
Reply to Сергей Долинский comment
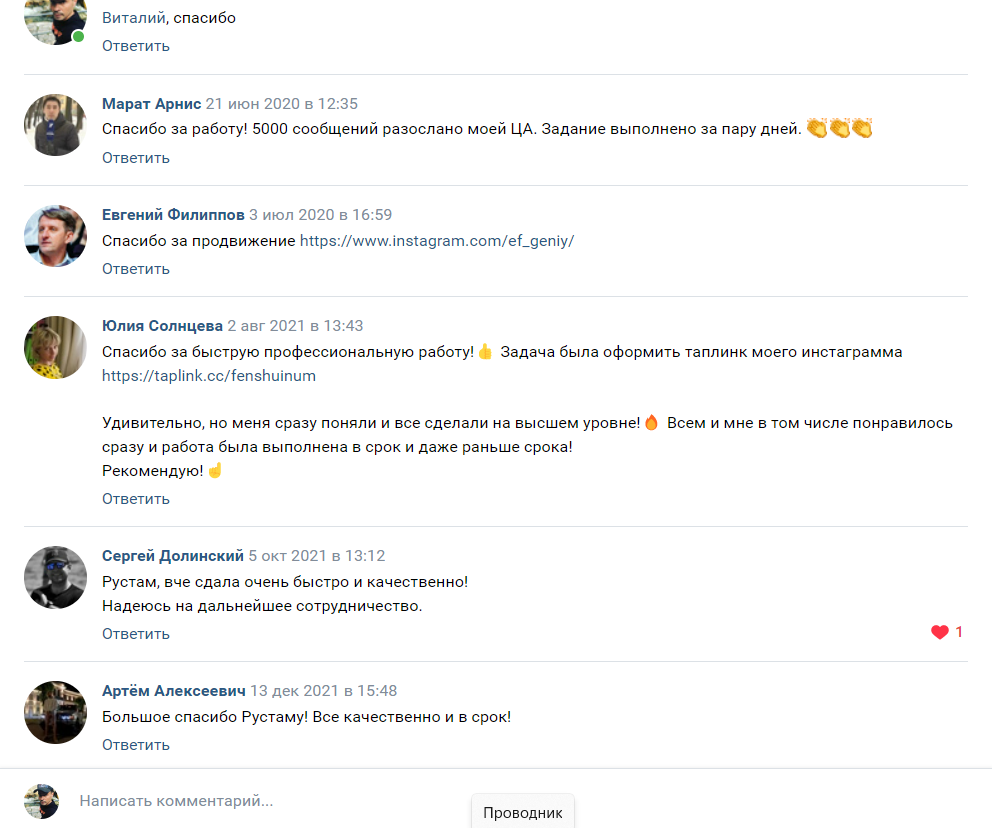(136, 634)
